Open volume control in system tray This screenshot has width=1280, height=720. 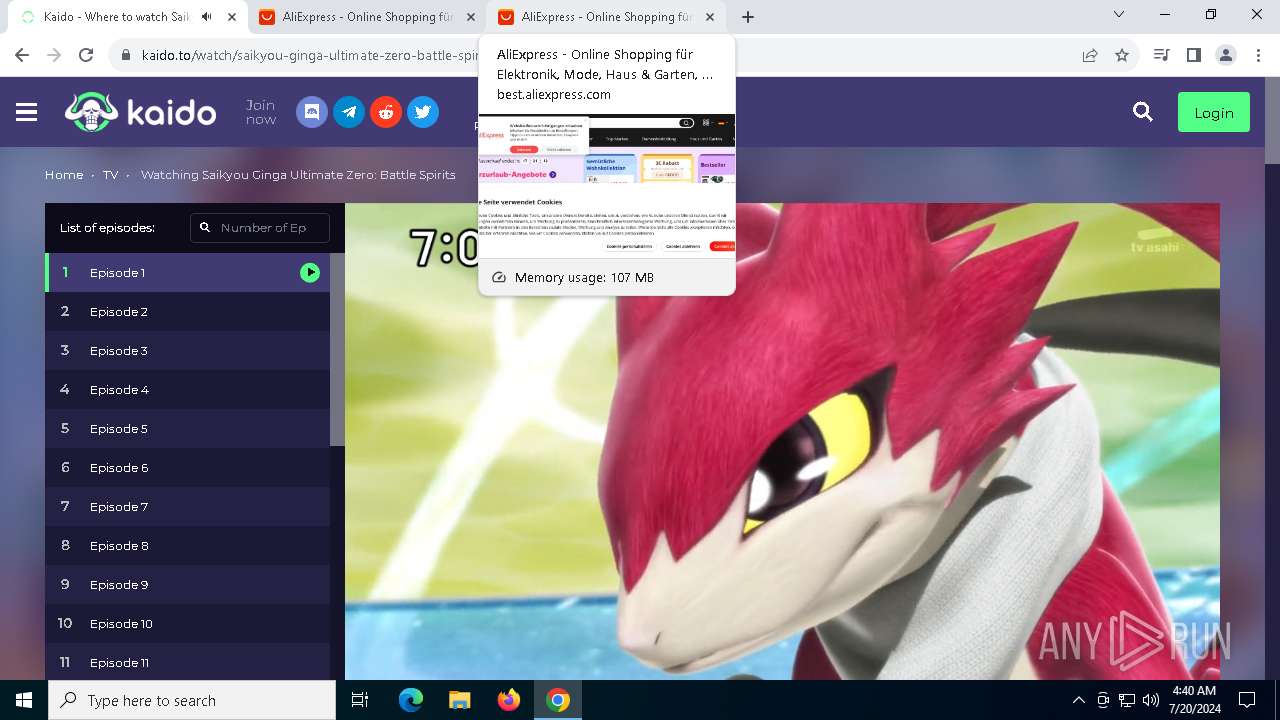tap(1151, 700)
